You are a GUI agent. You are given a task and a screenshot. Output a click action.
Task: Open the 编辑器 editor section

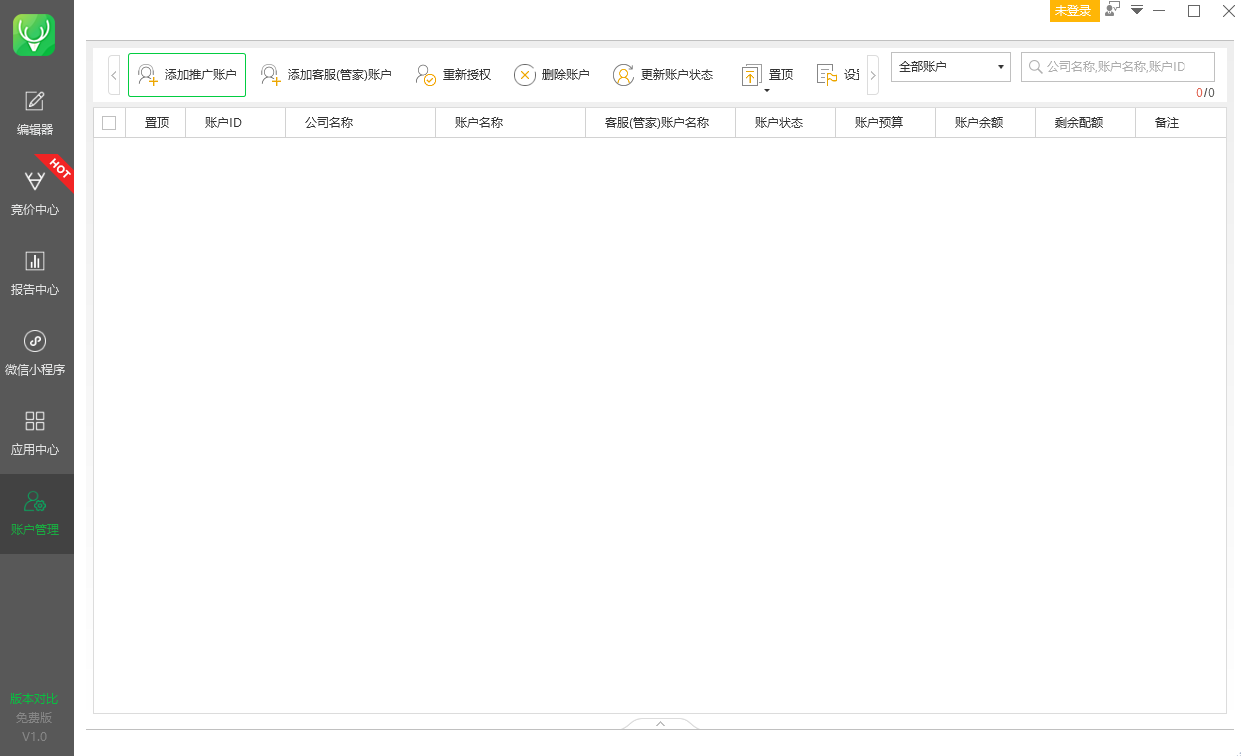click(x=35, y=113)
